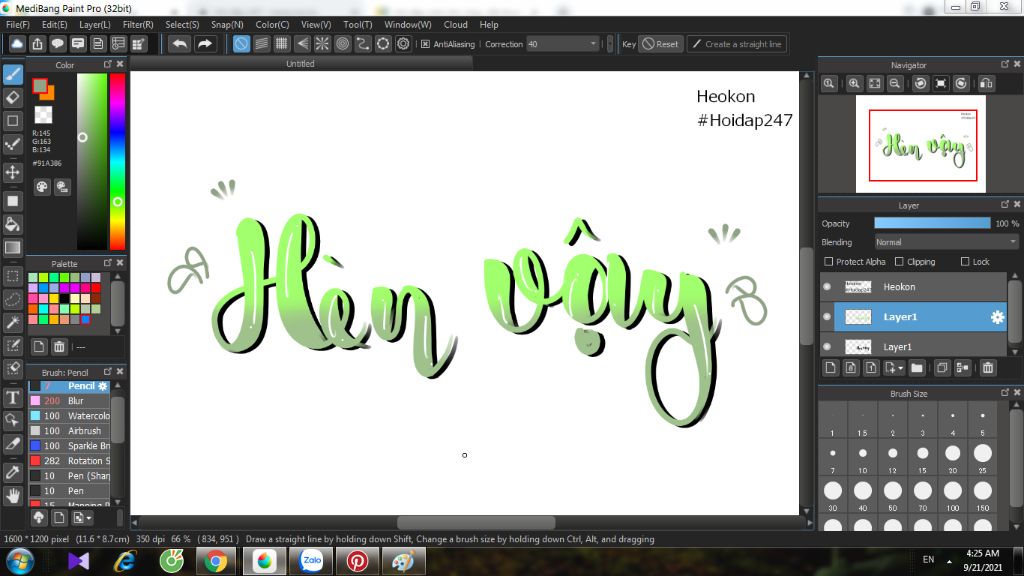1024x576 pixels.
Task: Select the Bucket fill tool
Action: pyautogui.click(x=12, y=225)
